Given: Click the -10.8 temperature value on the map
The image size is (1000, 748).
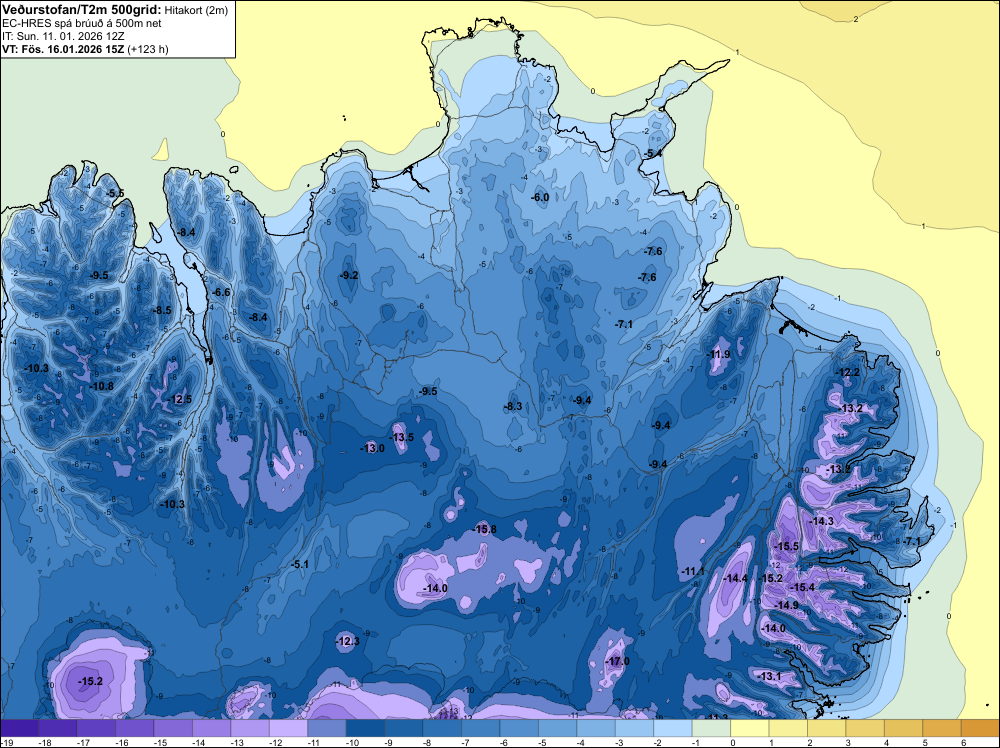Looking at the screenshot, I should point(102,386).
